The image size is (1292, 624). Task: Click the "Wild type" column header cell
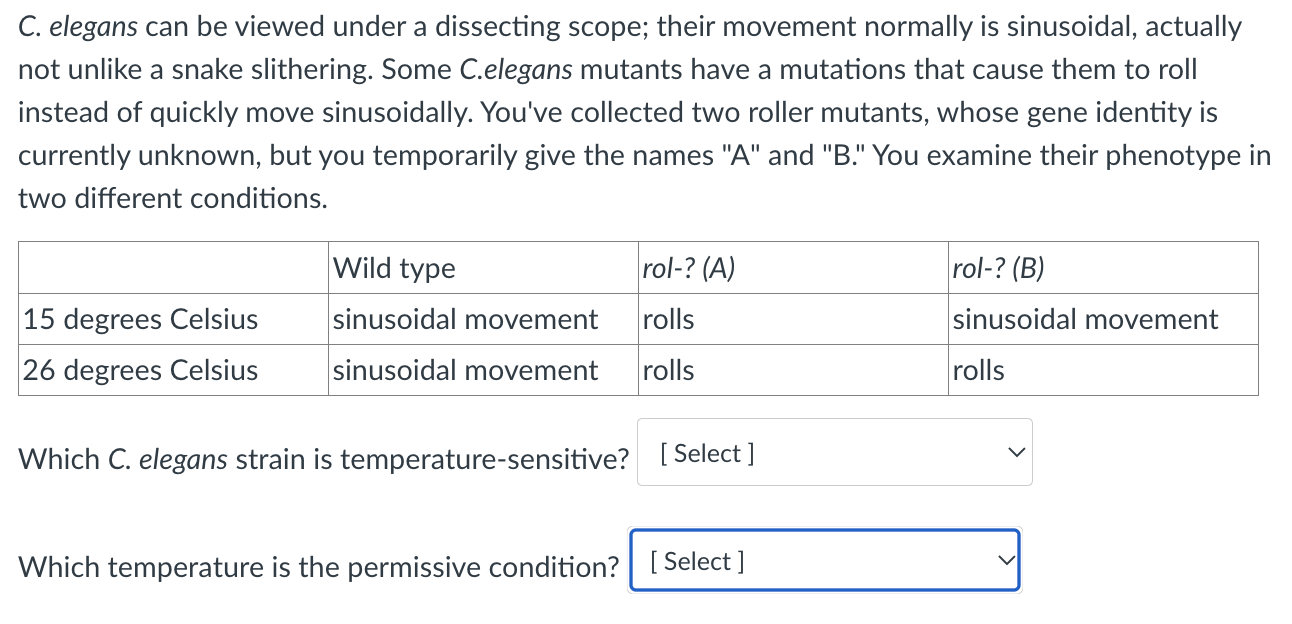click(x=483, y=268)
